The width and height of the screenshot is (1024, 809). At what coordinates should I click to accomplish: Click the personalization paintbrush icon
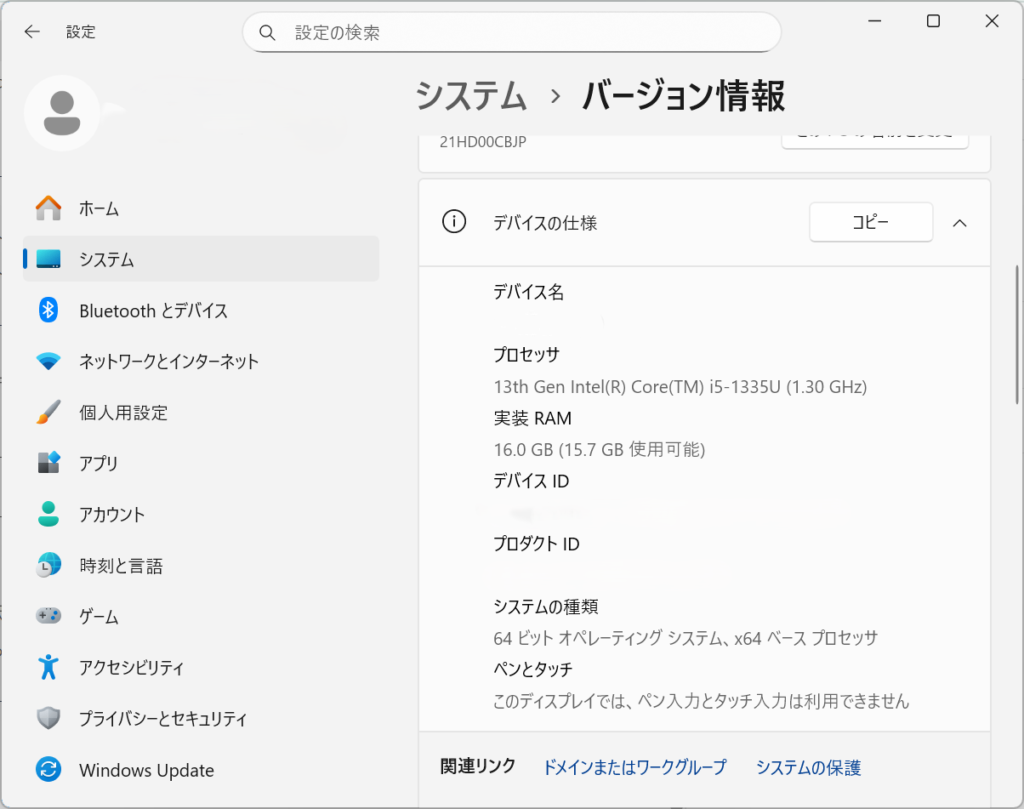(48, 412)
